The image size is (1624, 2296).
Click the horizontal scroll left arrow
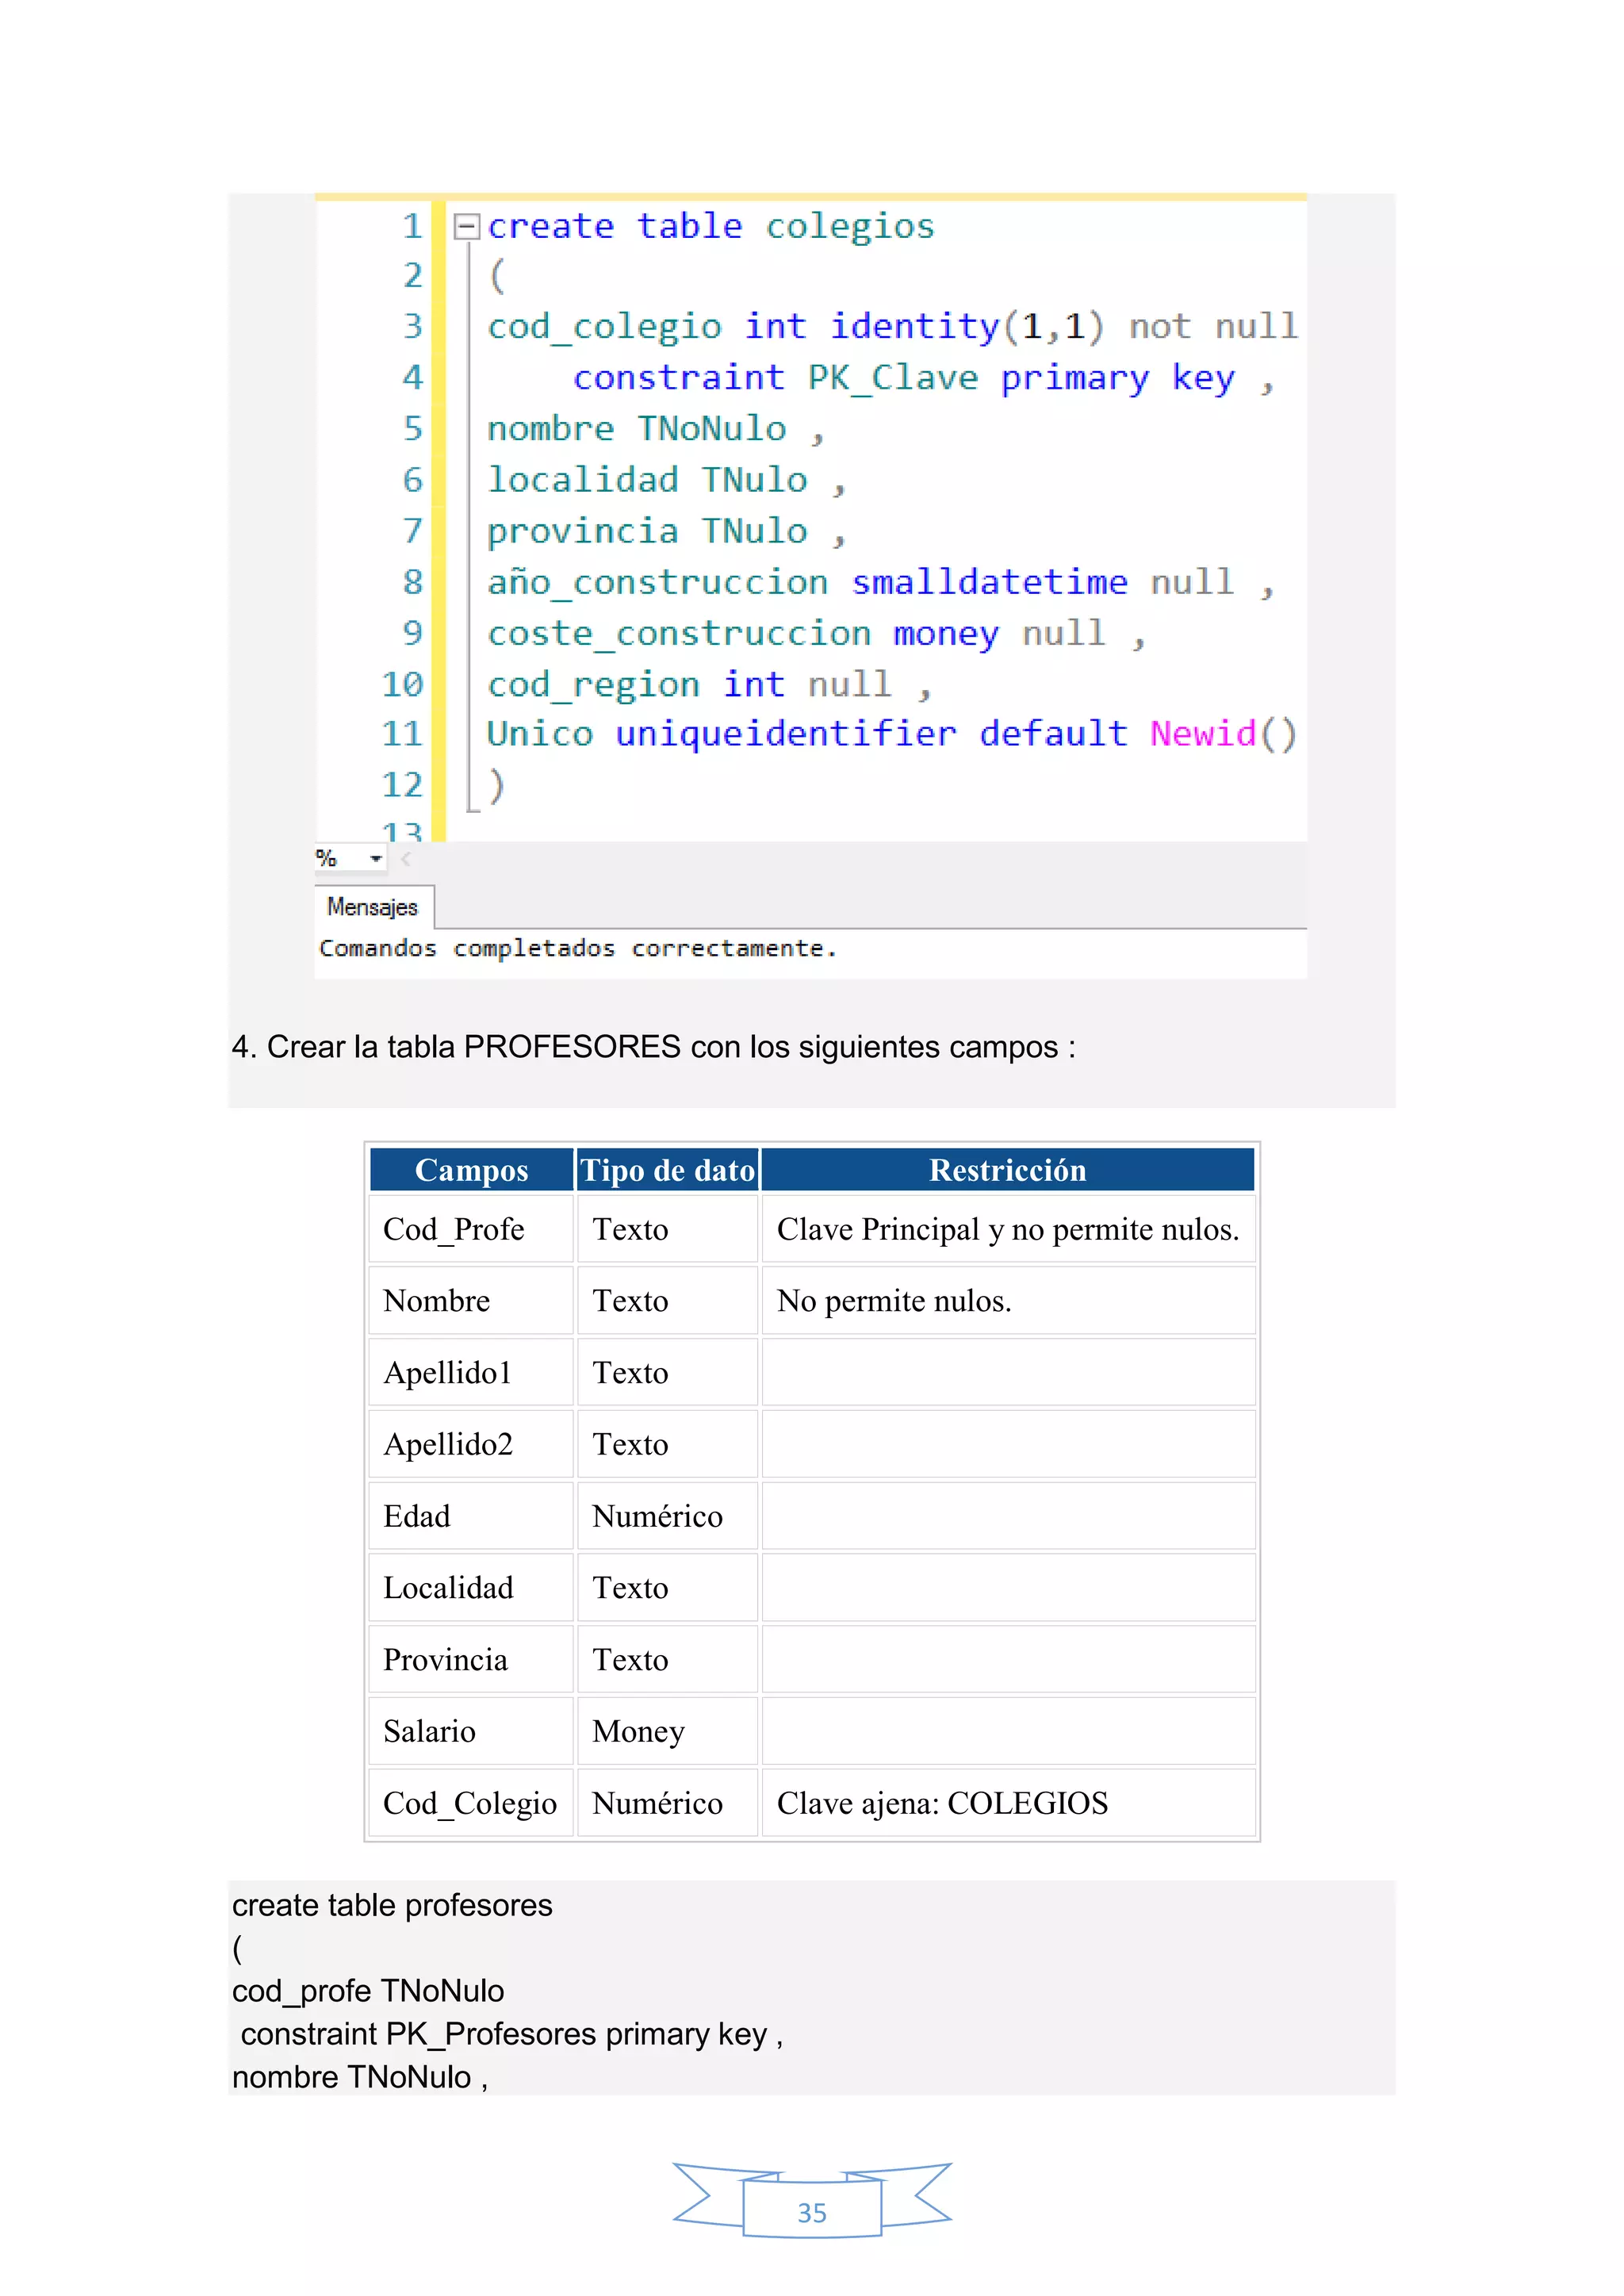click(x=406, y=859)
